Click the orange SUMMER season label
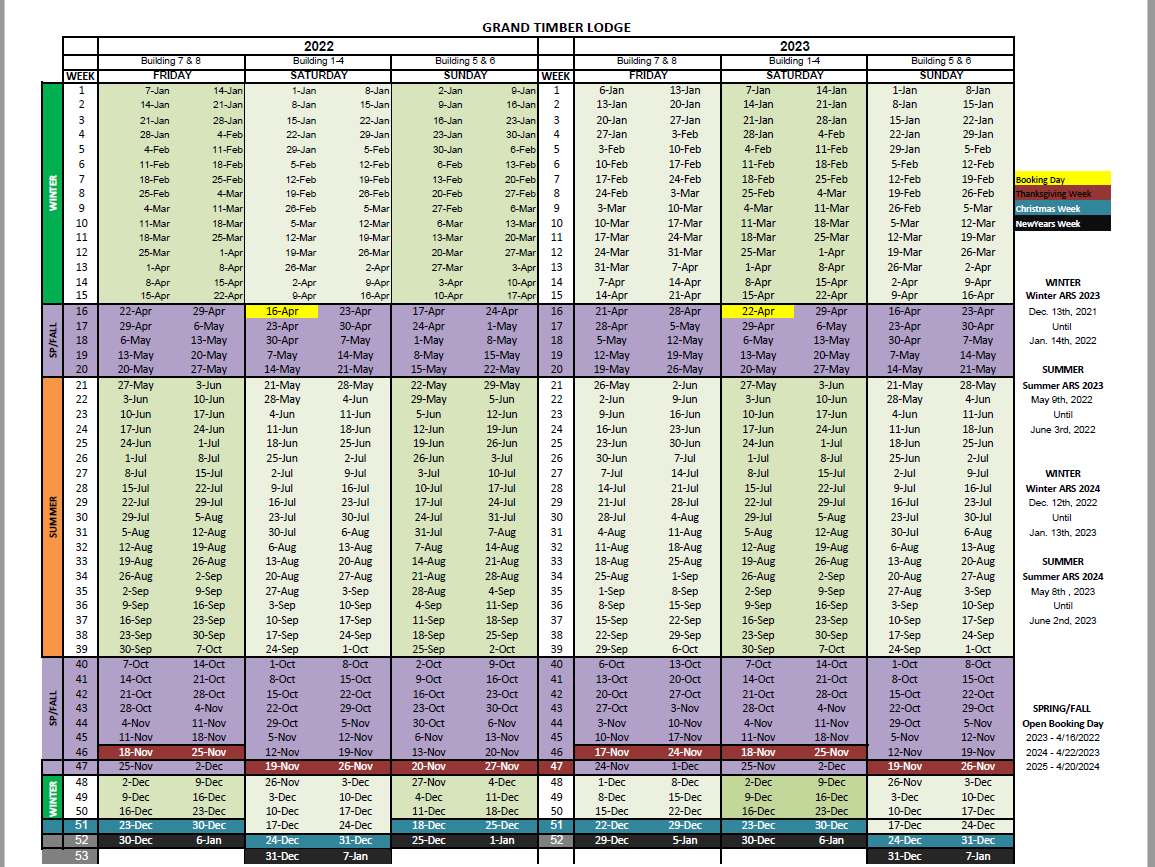 (x=52, y=517)
